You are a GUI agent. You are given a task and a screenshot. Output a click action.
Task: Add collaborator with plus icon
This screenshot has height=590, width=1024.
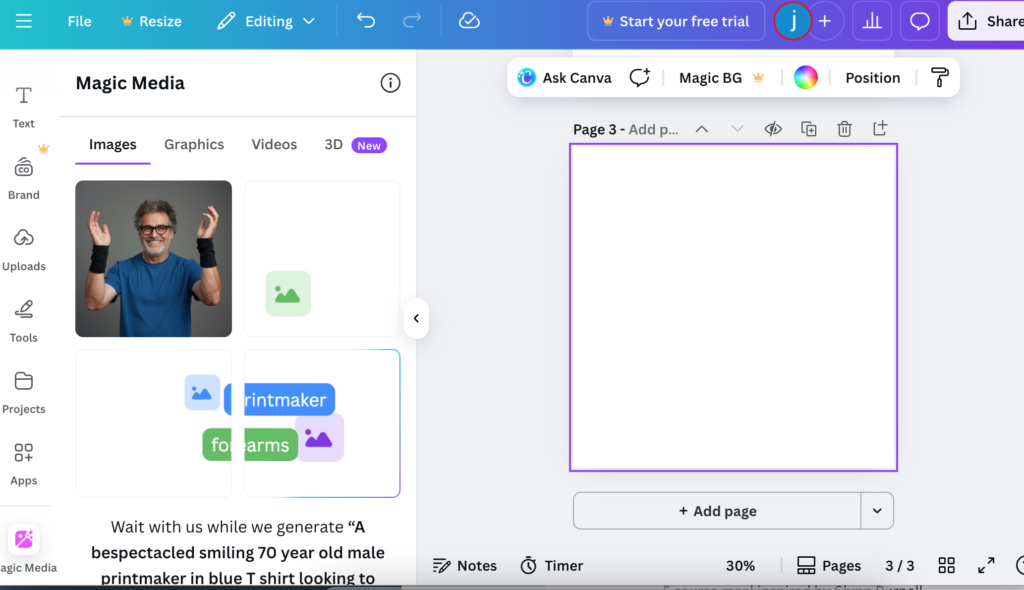[825, 21]
